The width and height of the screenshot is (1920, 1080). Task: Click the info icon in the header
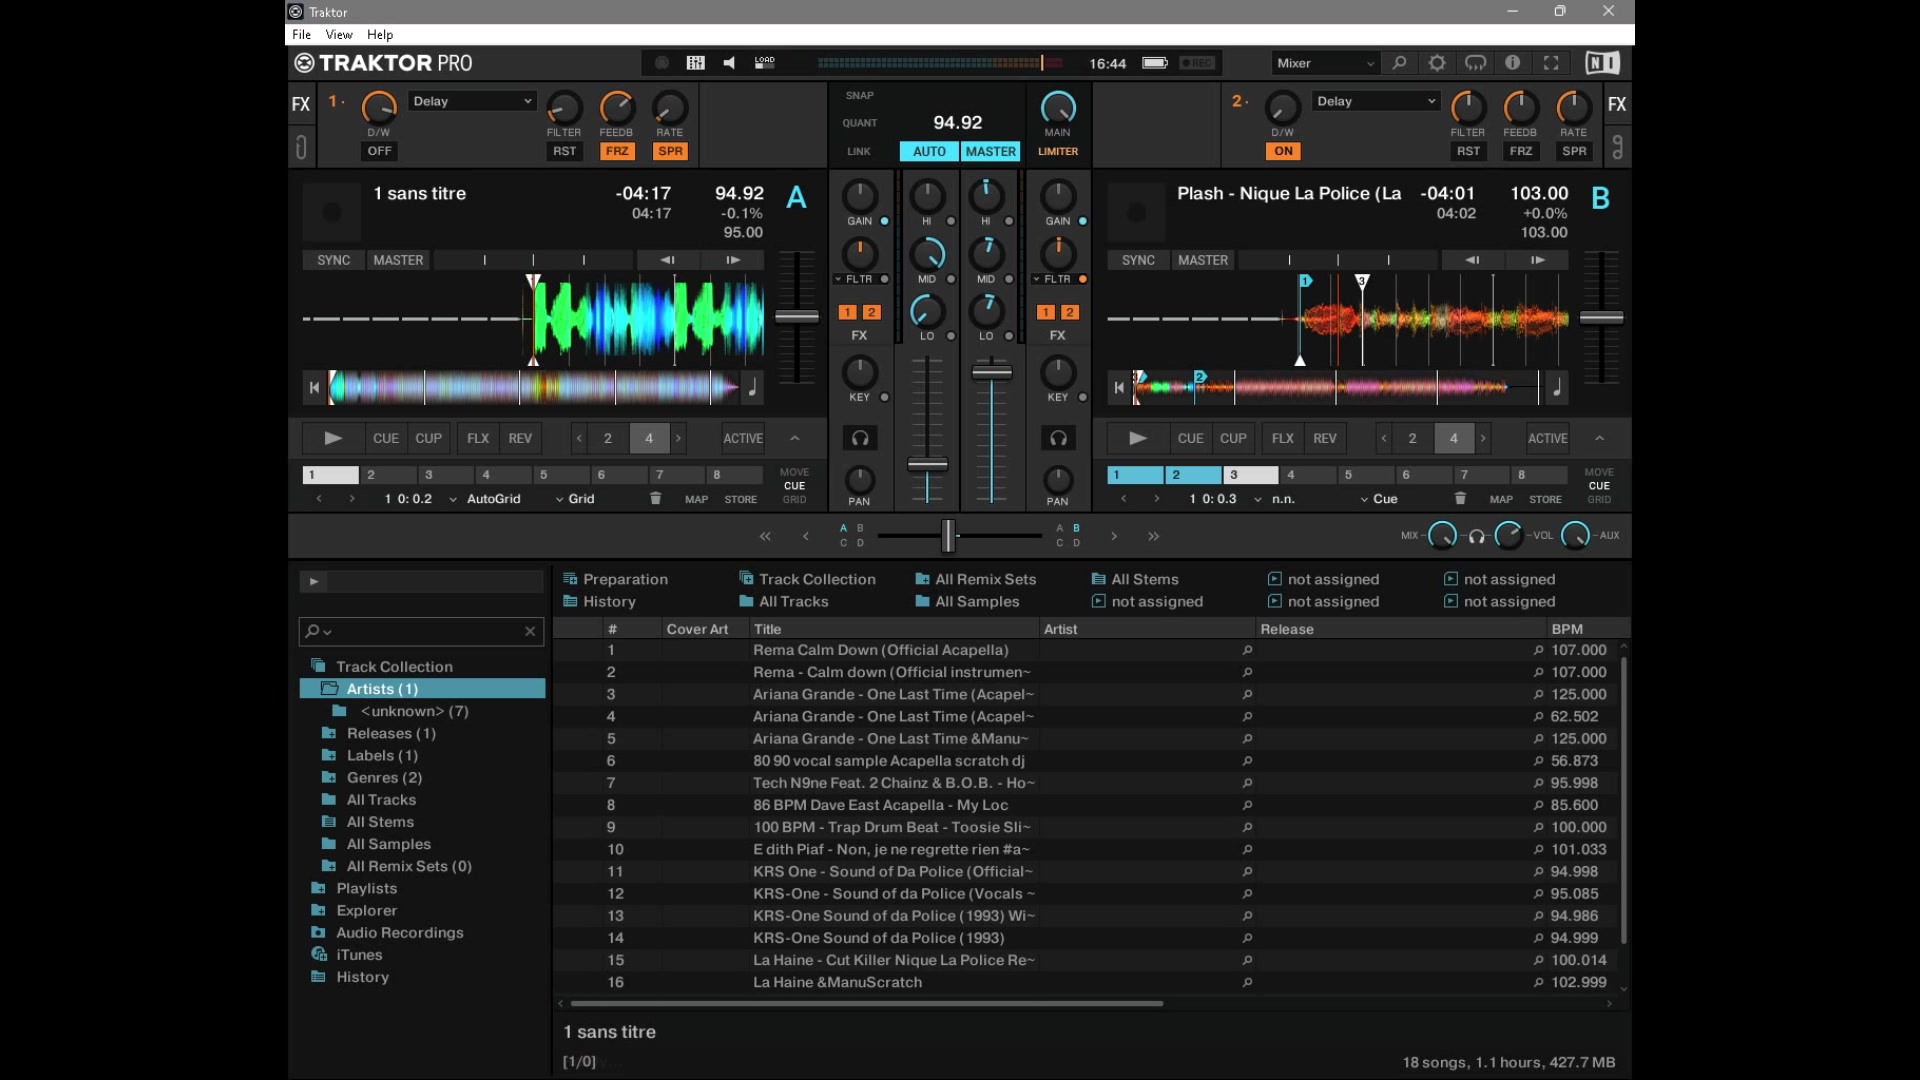click(1513, 63)
